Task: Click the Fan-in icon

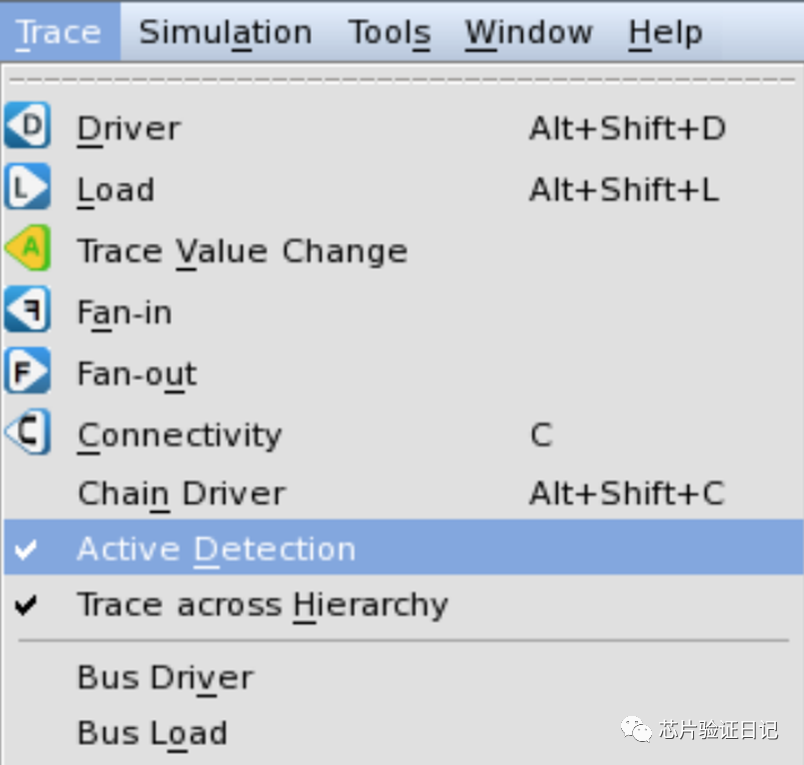Action: [27, 312]
